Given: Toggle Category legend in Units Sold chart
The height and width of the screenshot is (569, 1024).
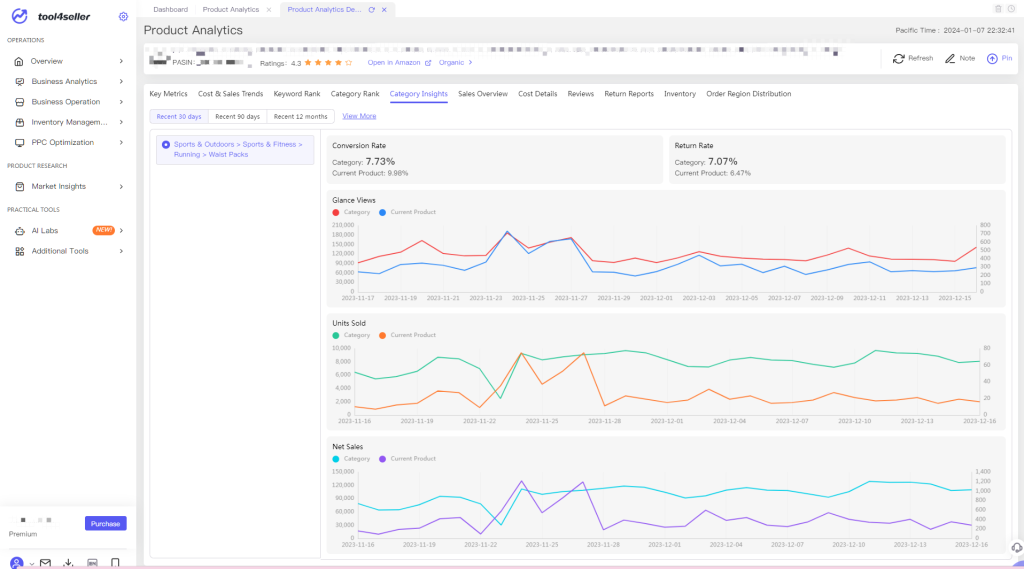Looking at the screenshot, I should 351,335.
